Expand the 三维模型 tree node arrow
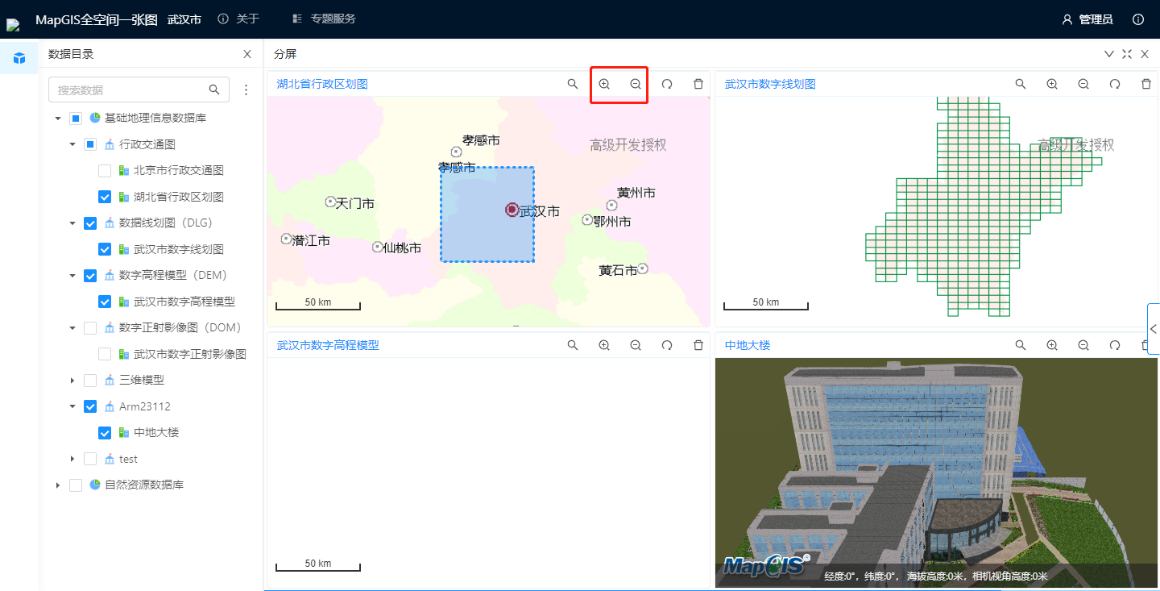1160x591 pixels. pyautogui.click(x=72, y=380)
